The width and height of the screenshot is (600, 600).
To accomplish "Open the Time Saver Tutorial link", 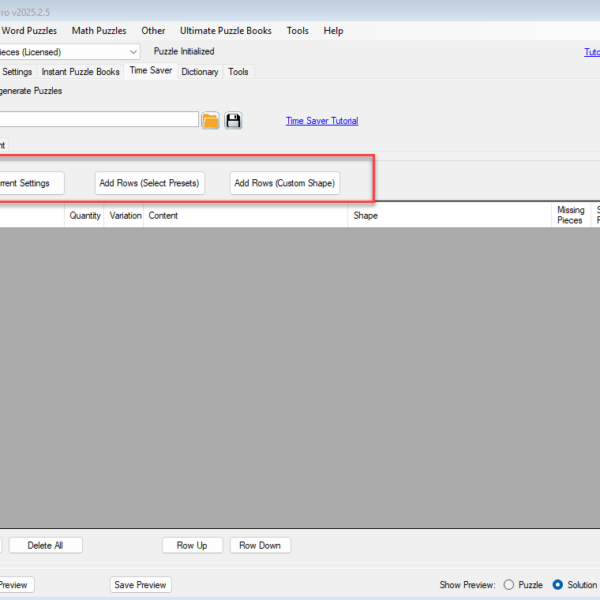I will coord(321,121).
